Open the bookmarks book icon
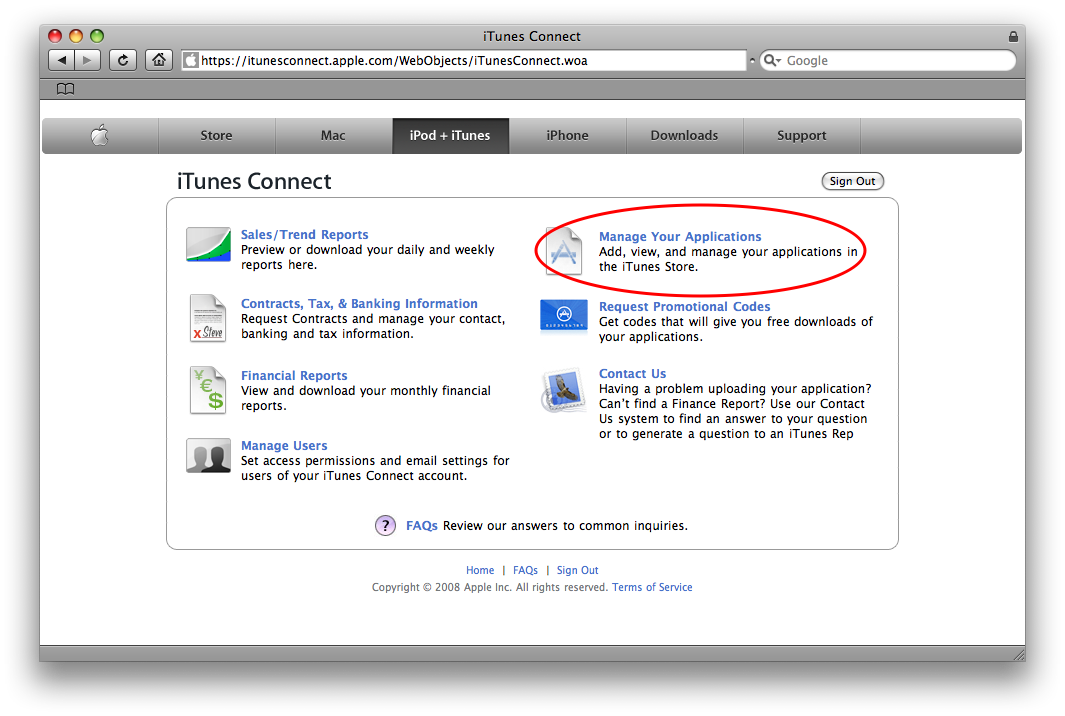Screen dimensions: 1065x716 click(x=65, y=89)
